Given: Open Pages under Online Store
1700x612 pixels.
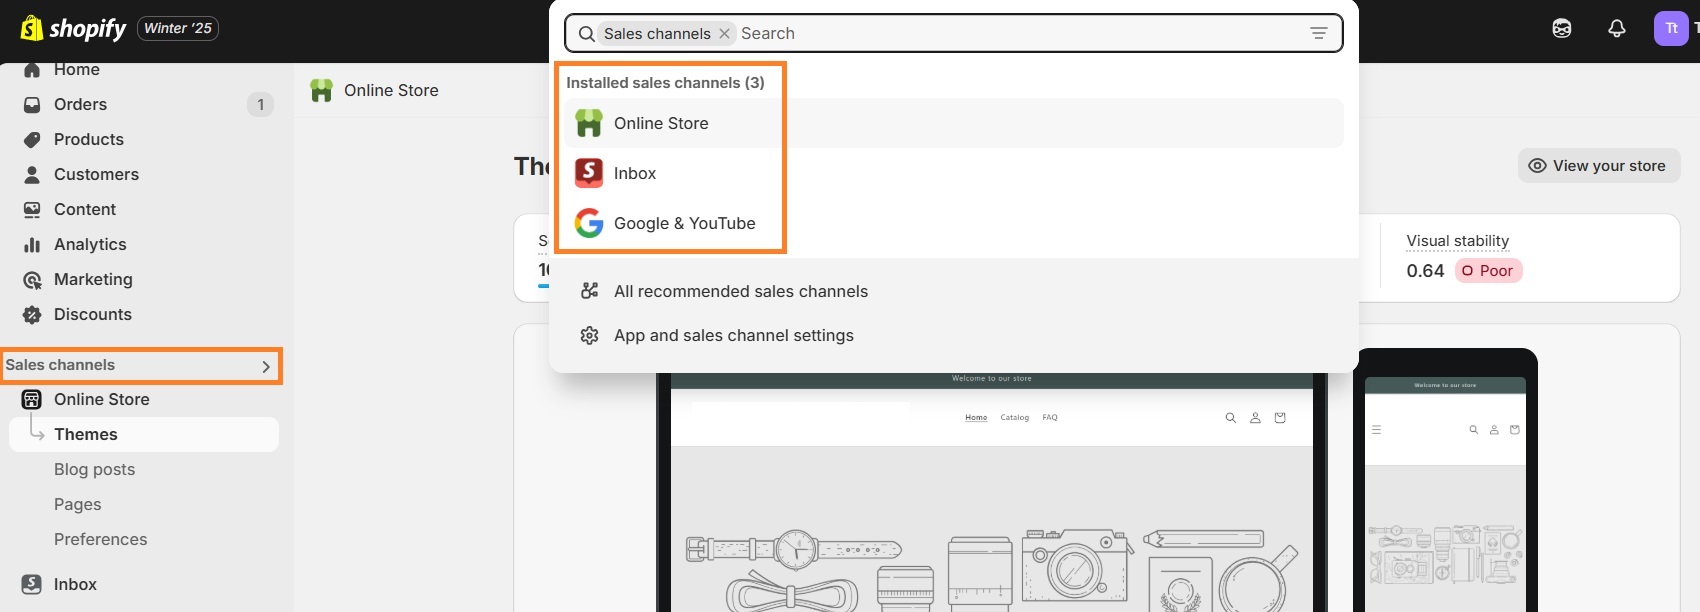Looking at the screenshot, I should coord(78,504).
